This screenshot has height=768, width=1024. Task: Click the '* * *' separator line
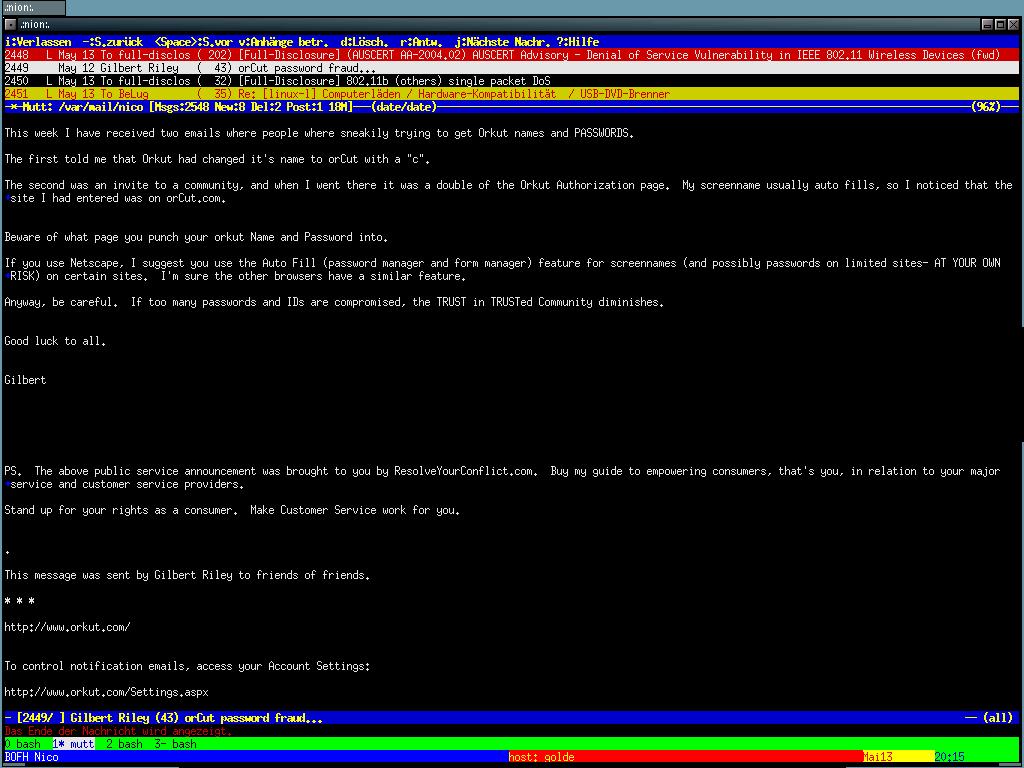20,601
